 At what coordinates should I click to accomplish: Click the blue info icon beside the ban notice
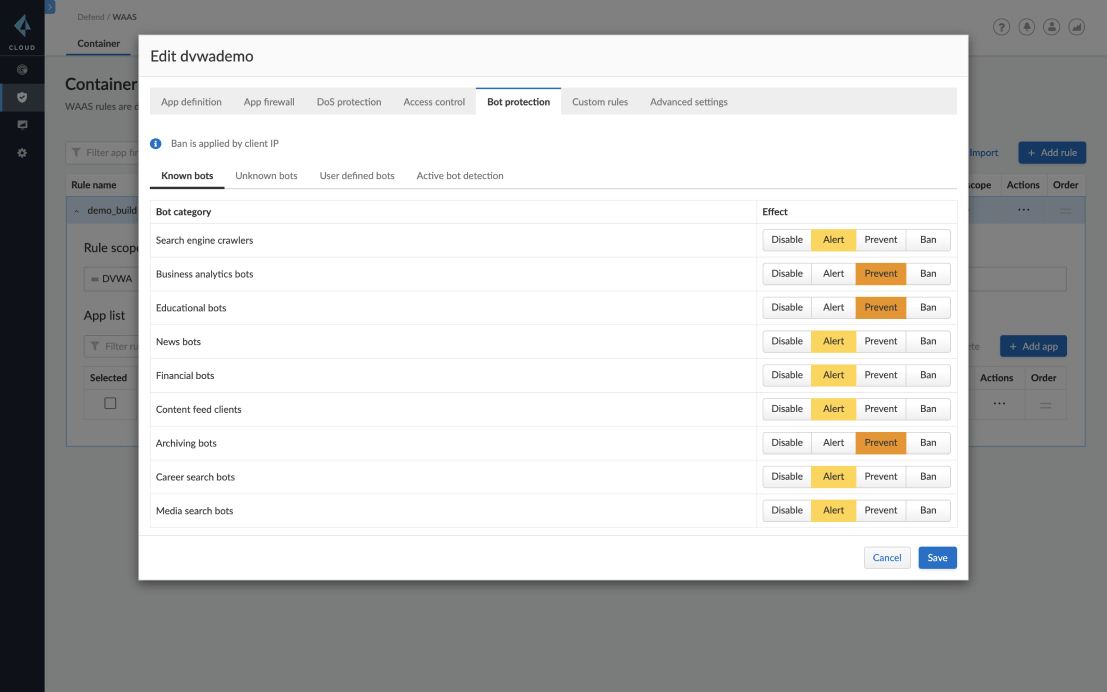click(156, 144)
